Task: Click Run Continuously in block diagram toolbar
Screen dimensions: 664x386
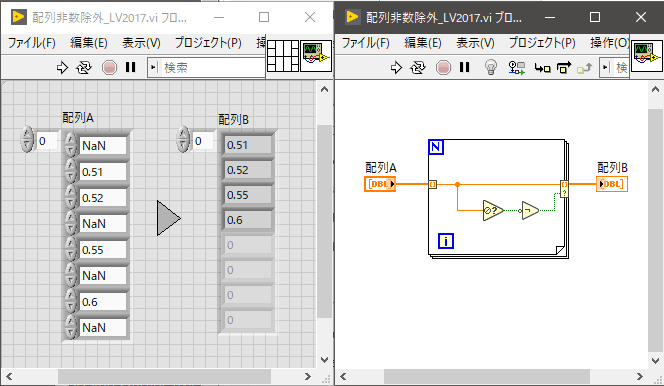Action: click(x=418, y=67)
